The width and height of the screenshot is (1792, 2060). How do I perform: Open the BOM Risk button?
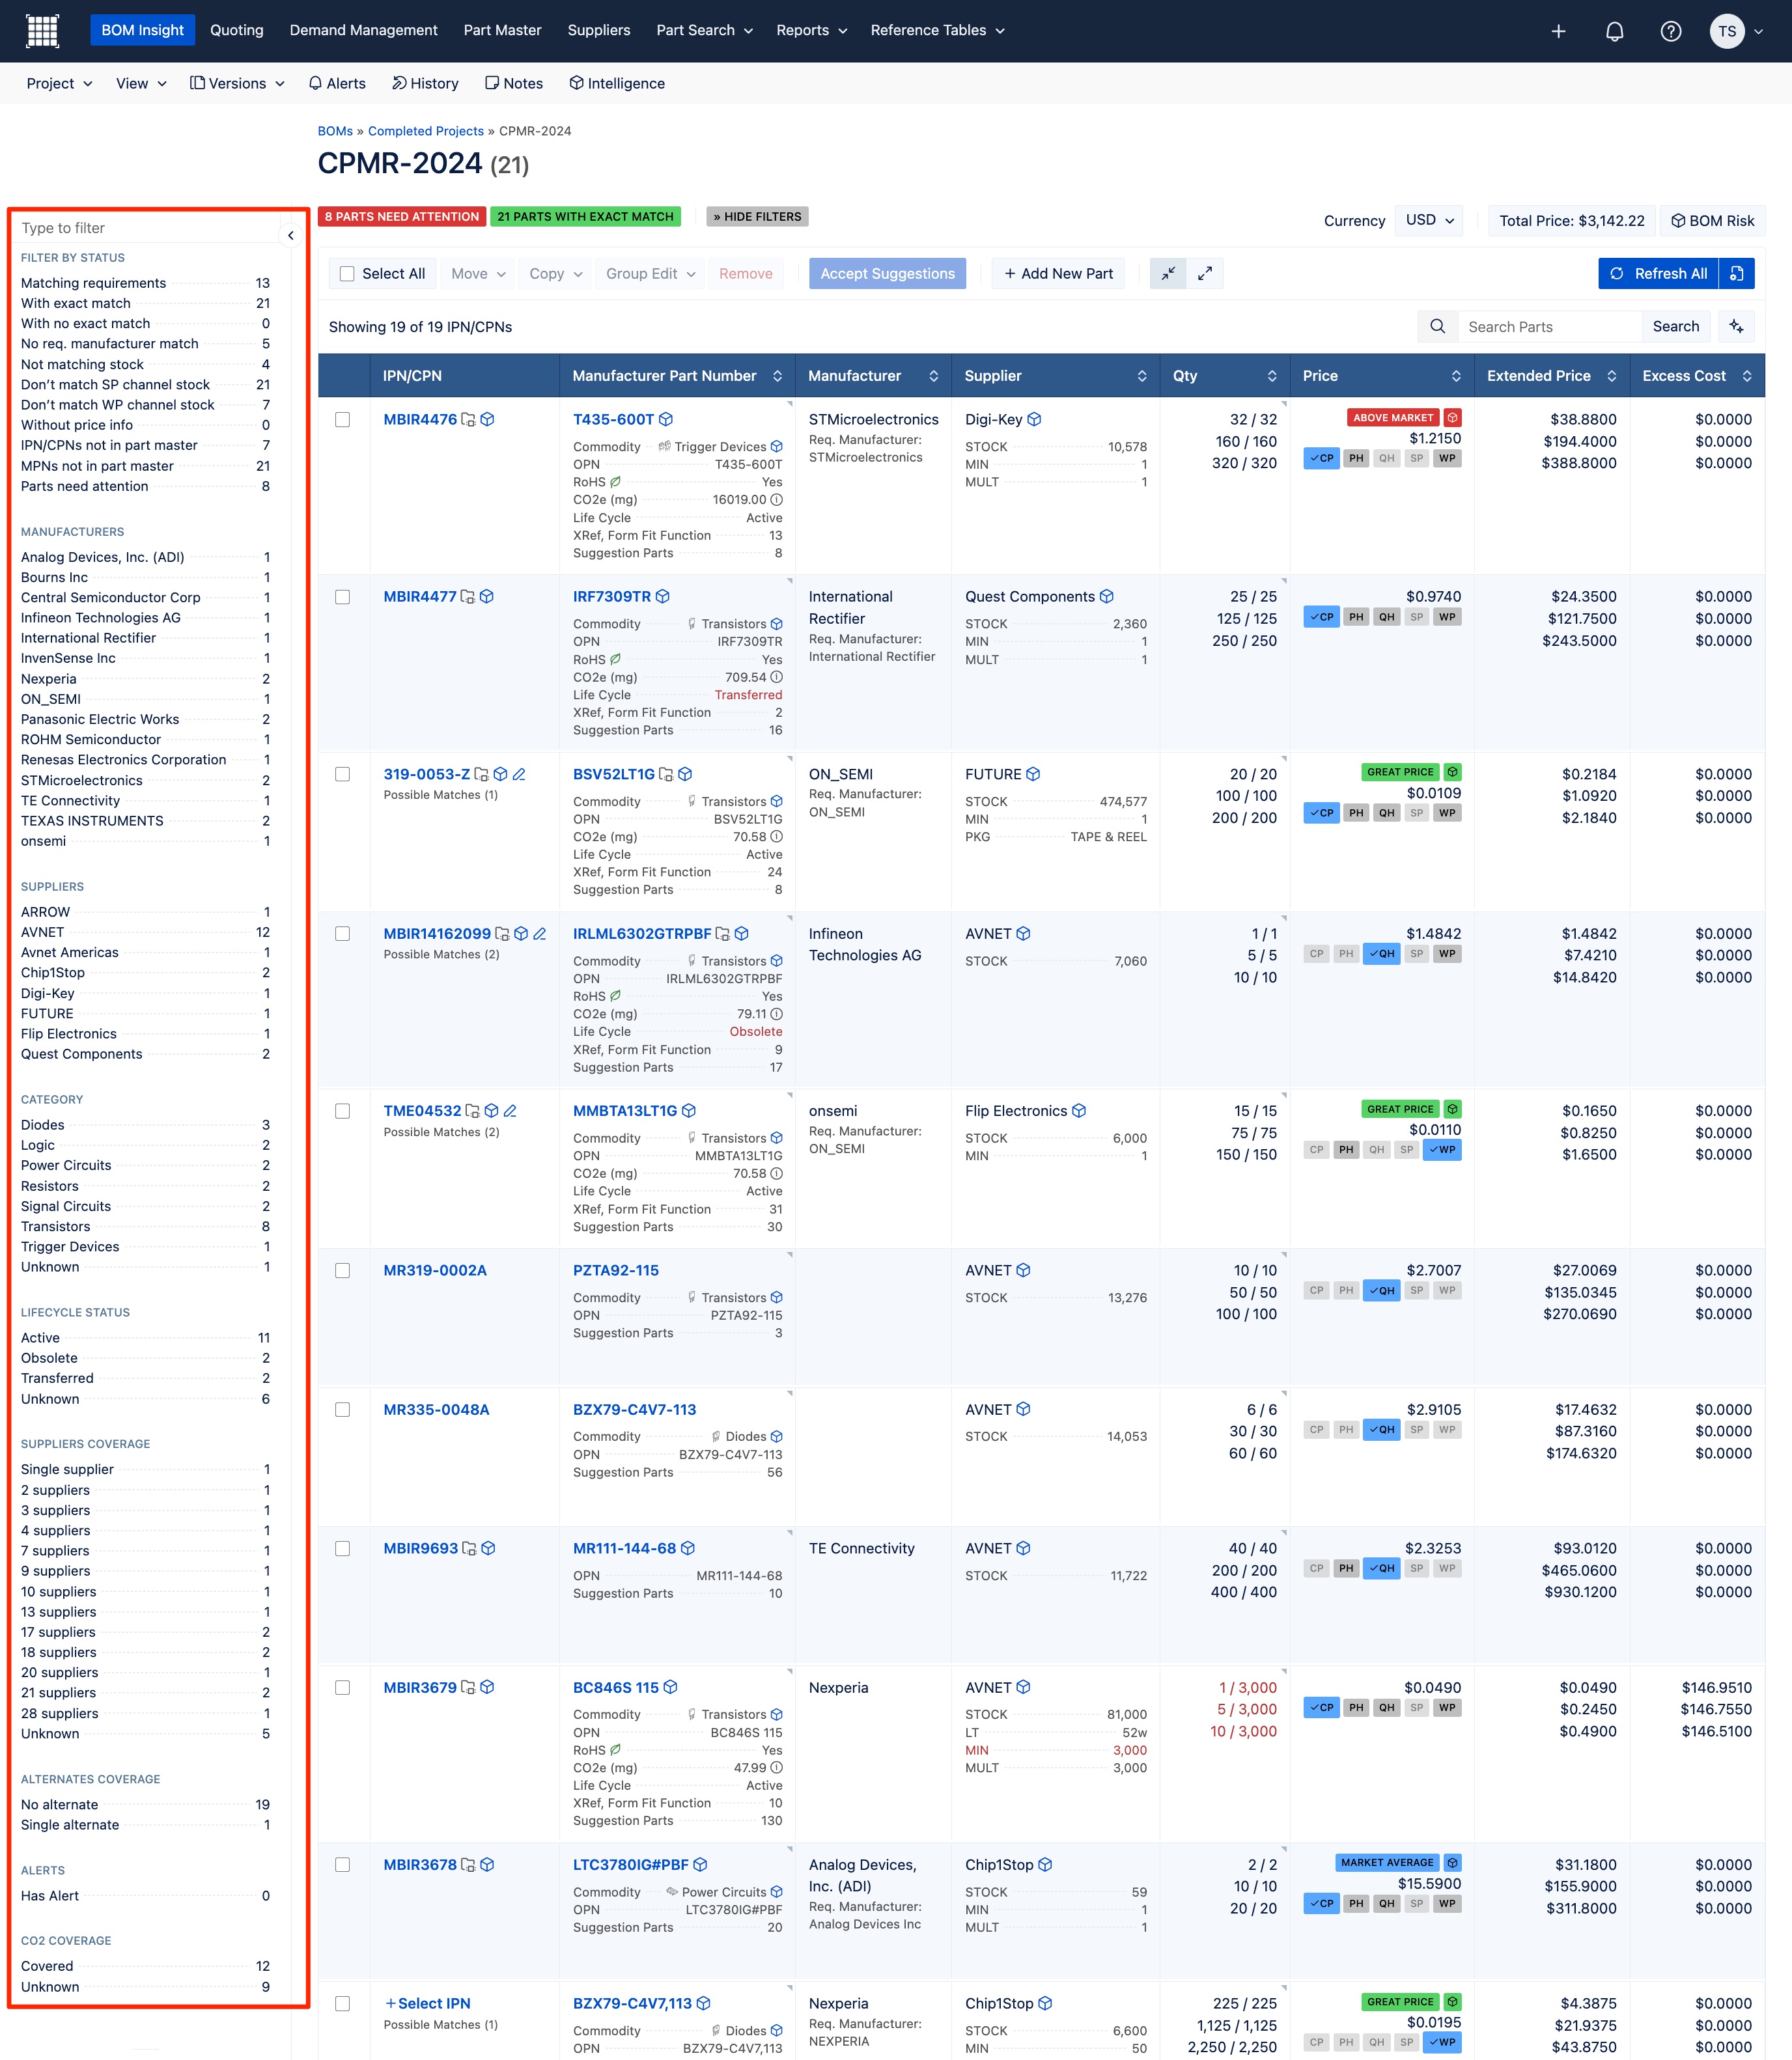tap(1712, 220)
